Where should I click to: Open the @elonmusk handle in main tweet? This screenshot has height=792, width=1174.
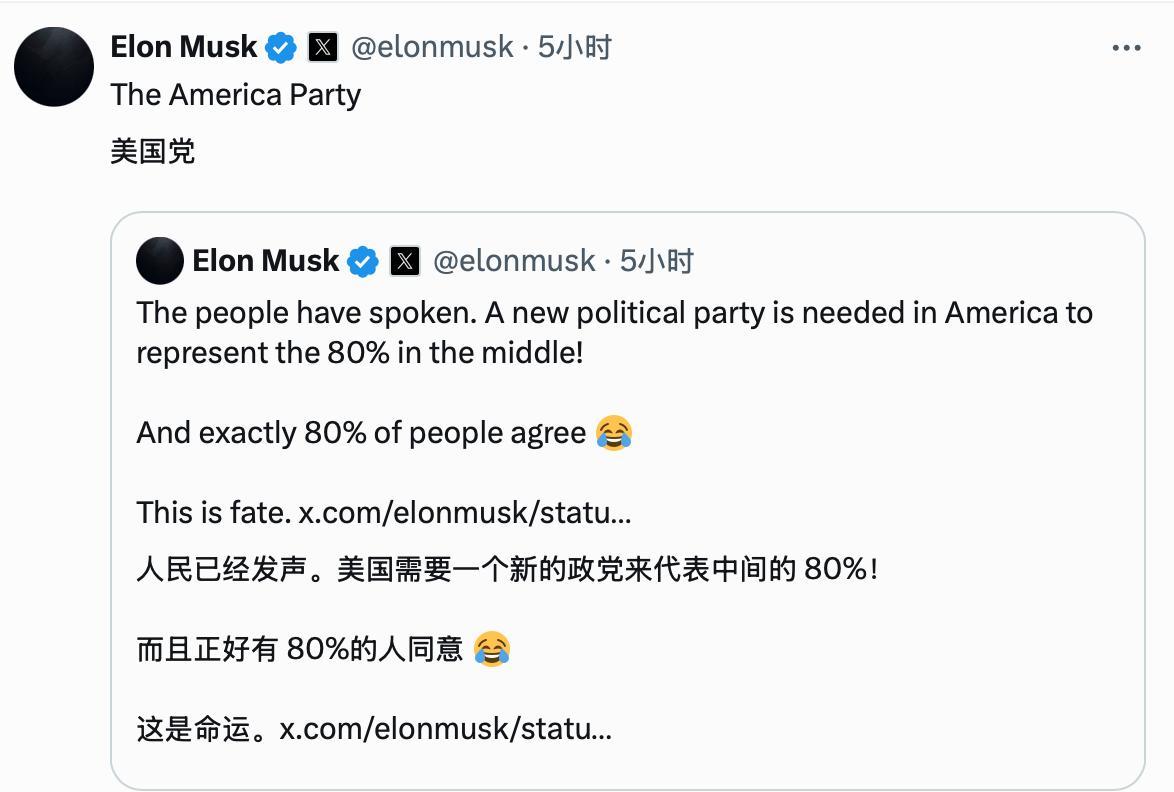[x=432, y=47]
